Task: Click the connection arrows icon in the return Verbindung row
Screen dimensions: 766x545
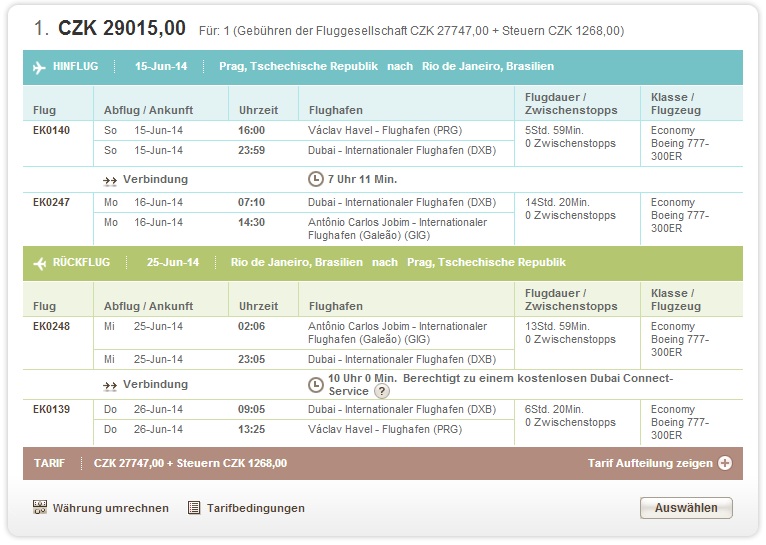Action: (x=110, y=386)
